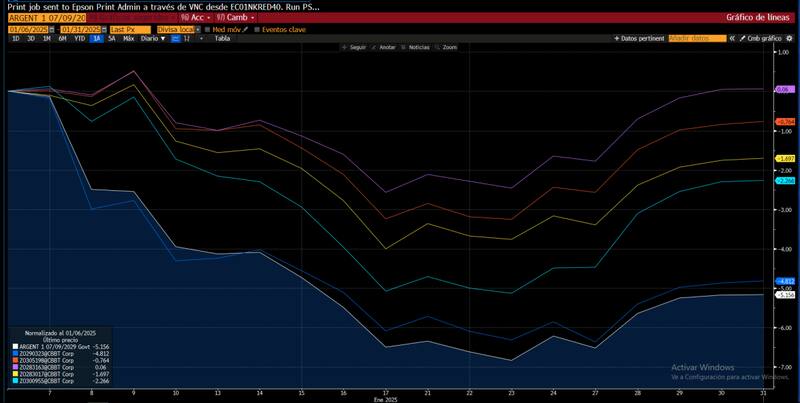800x403 pixels.
Task: Click the Med móv pencil edit icon
Action: pyautogui.click(x=245, y=29)
